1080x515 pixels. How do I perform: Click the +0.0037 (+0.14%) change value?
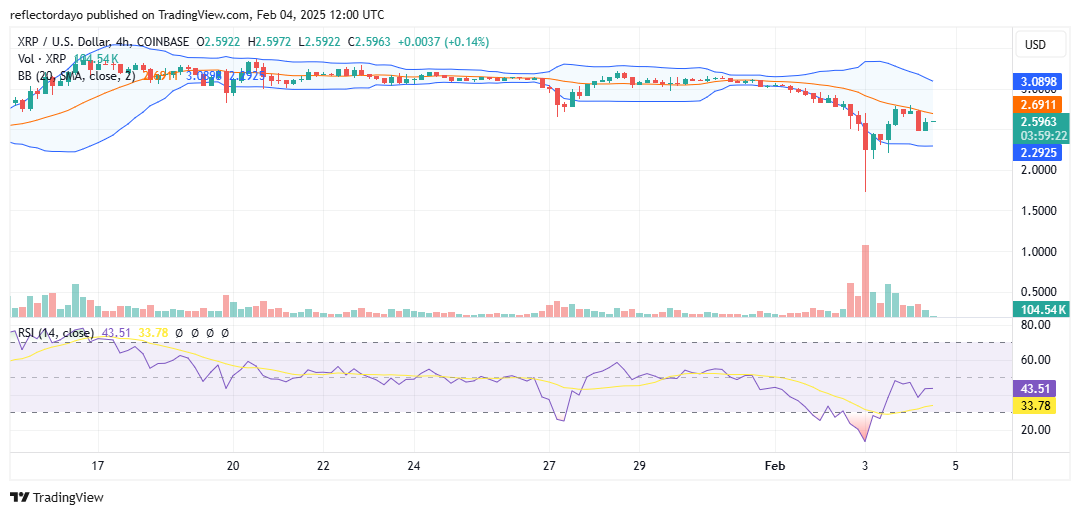pyautogui.click(x=442, y=42)
